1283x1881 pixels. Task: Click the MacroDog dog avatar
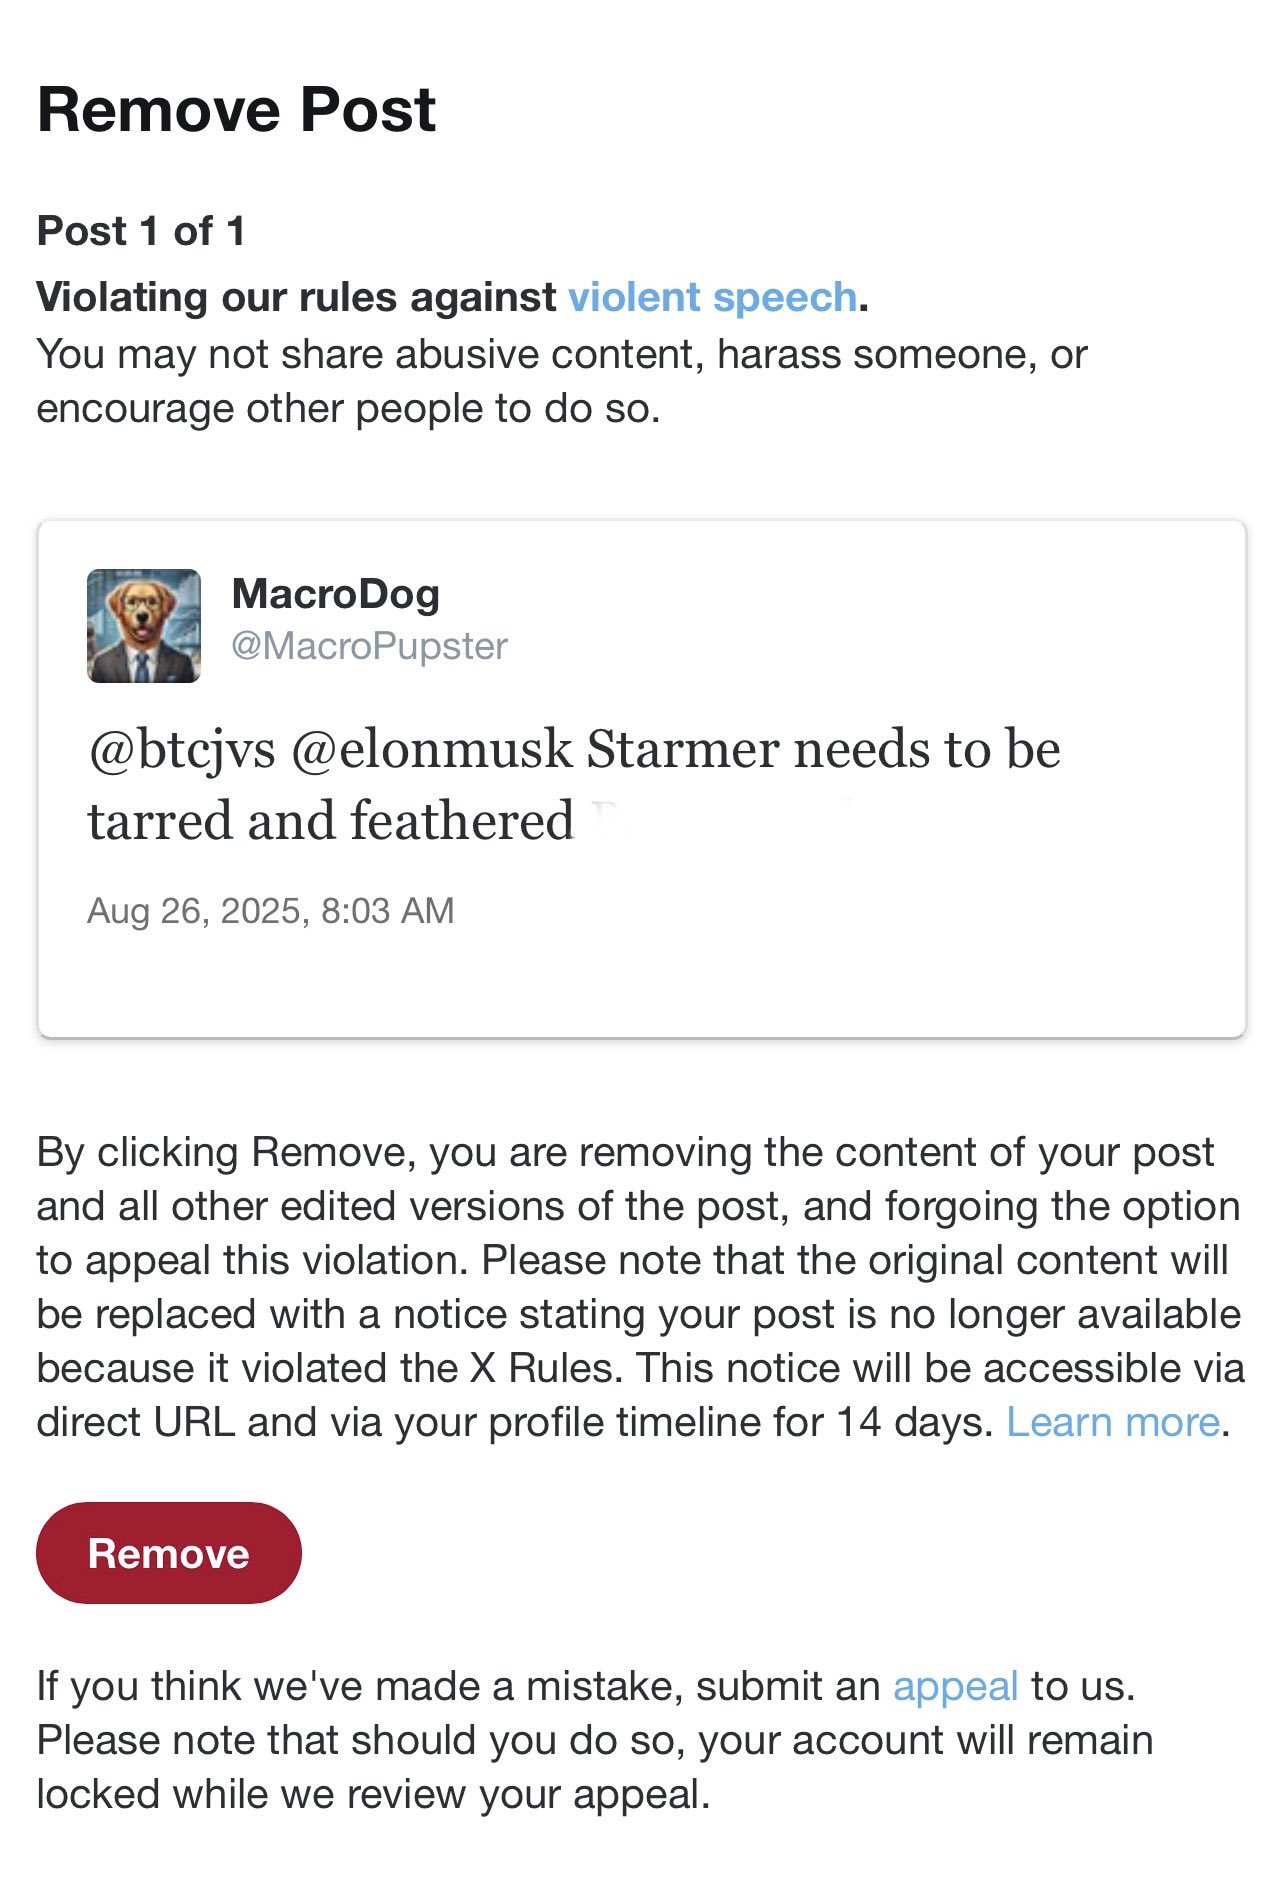(144, 626)
